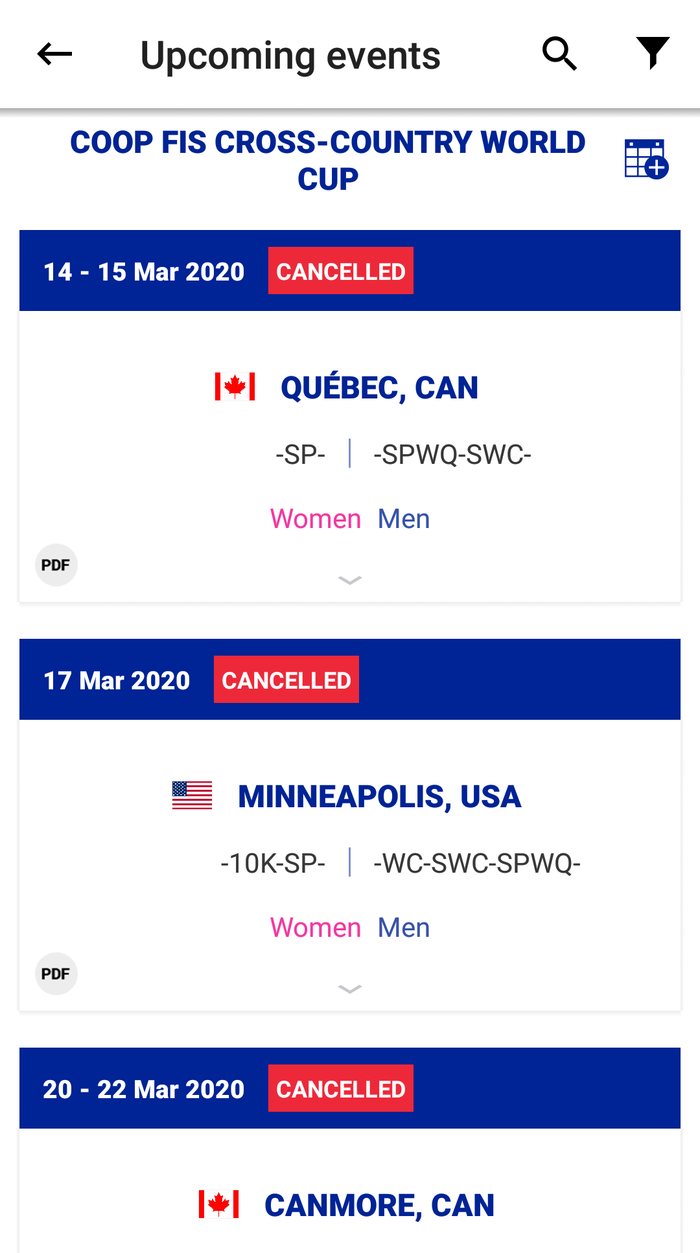700x1253 pixels.
Task: Select Men for the Minneapolis event
Action: click(x=404, y=928)
